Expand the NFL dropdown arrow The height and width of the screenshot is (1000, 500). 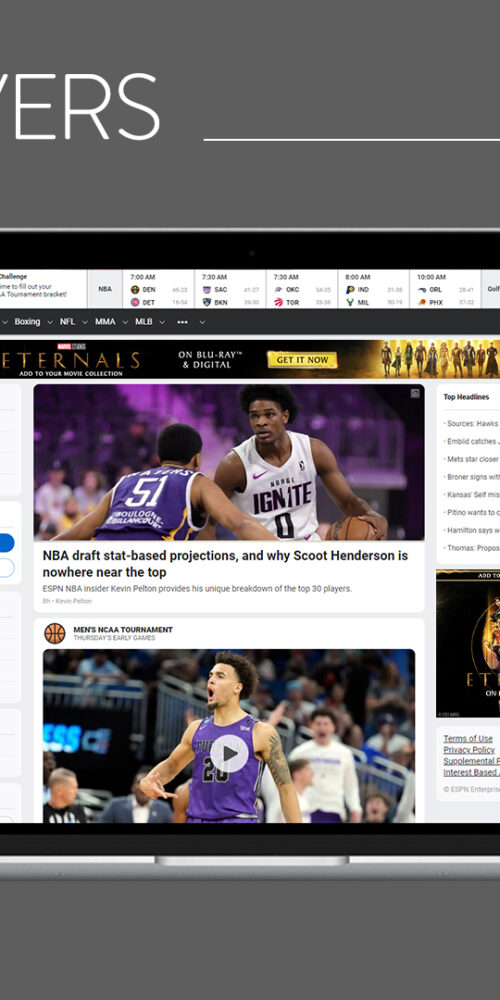coord(85,323)
